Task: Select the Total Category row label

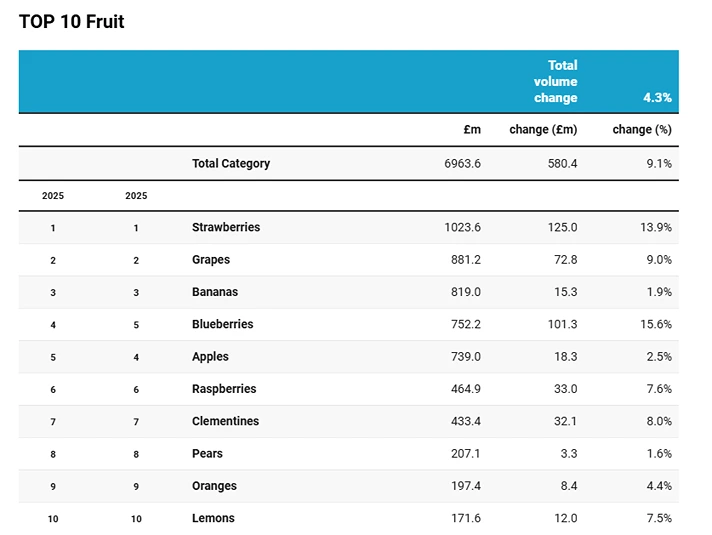Action: [x=230, y=163]
